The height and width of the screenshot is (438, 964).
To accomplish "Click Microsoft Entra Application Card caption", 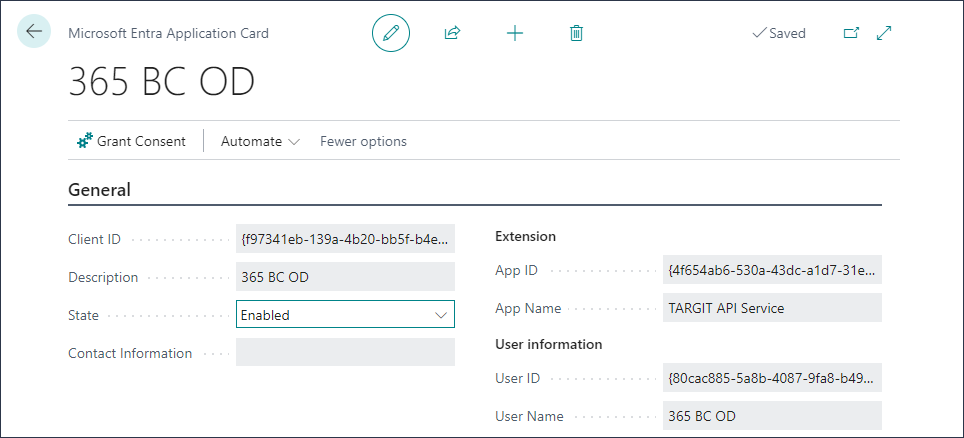I will coord(168,33).
